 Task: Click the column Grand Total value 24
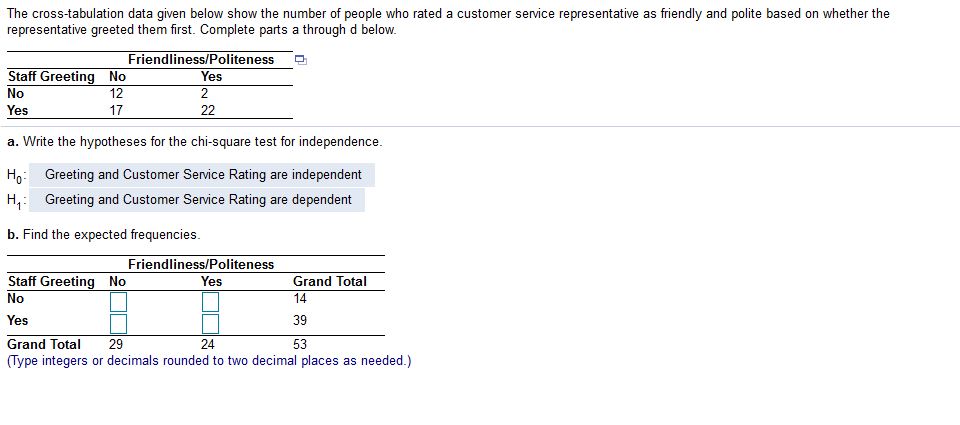click(208, 344)
